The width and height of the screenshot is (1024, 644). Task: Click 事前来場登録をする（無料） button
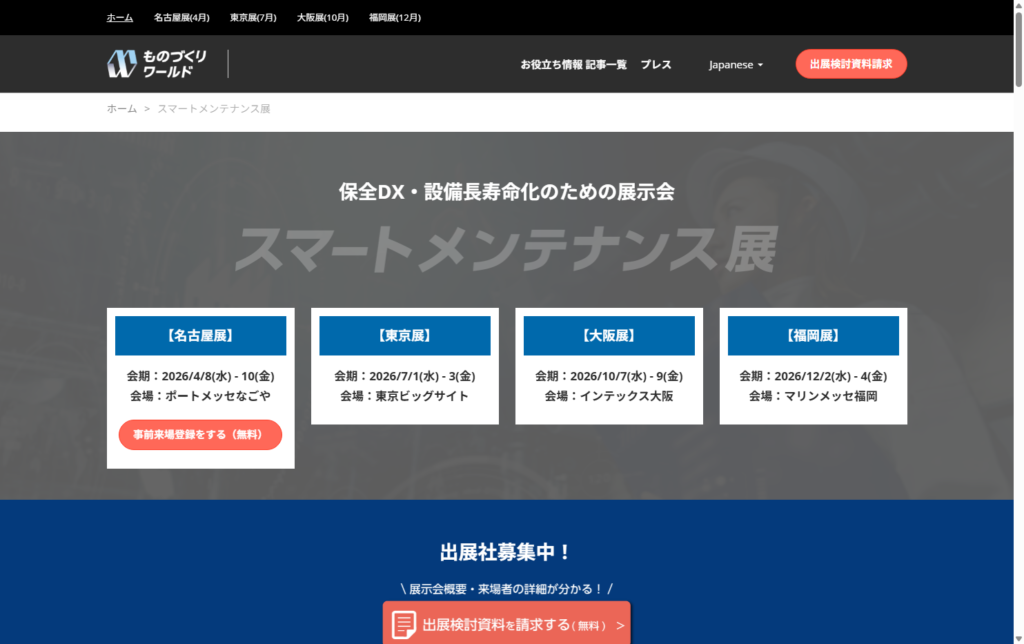pos(200,435)
